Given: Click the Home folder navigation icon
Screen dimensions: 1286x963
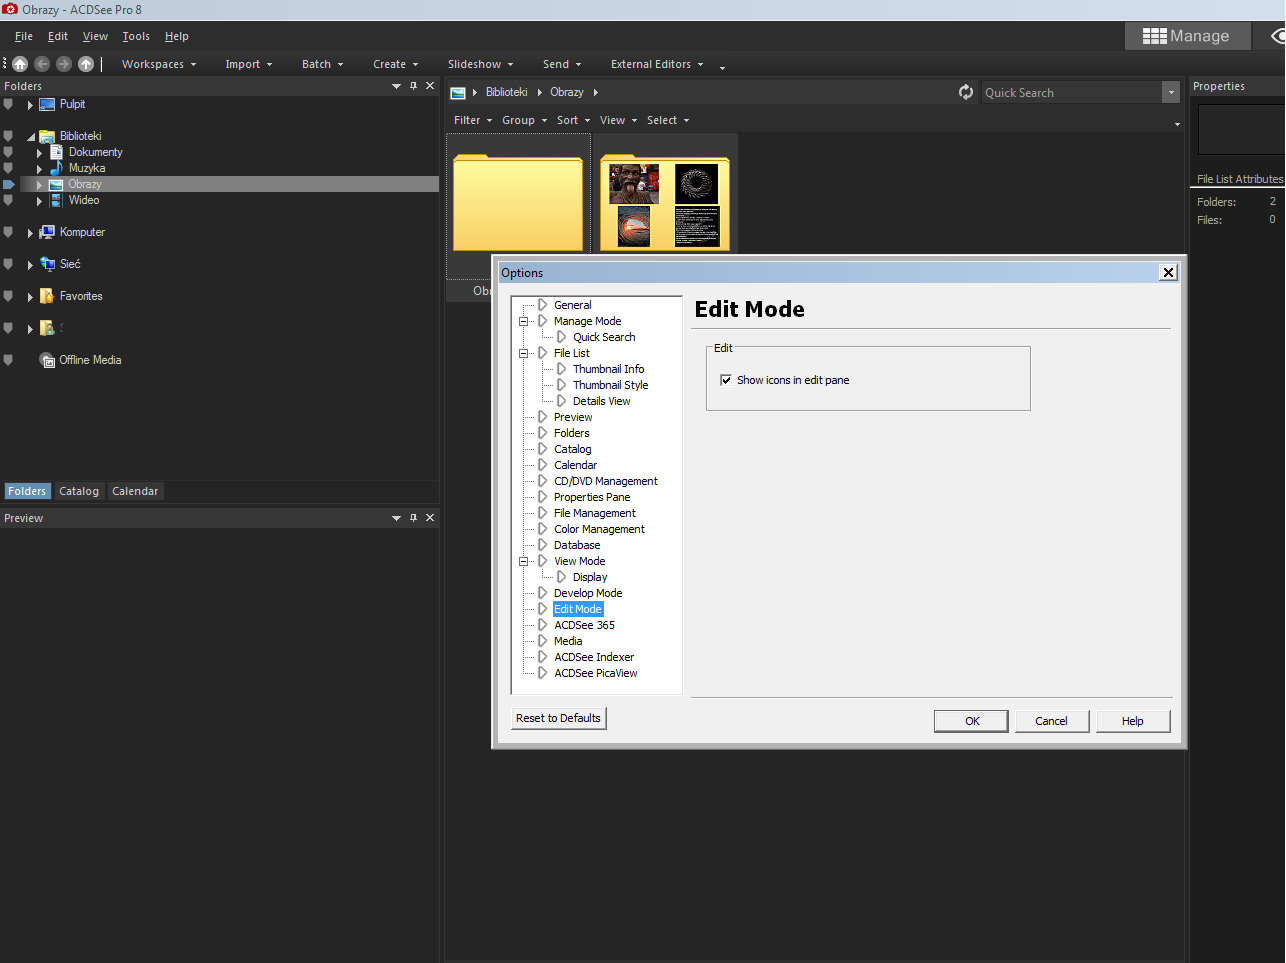Looking at the screenshot, I should click(x=20, y=64).
